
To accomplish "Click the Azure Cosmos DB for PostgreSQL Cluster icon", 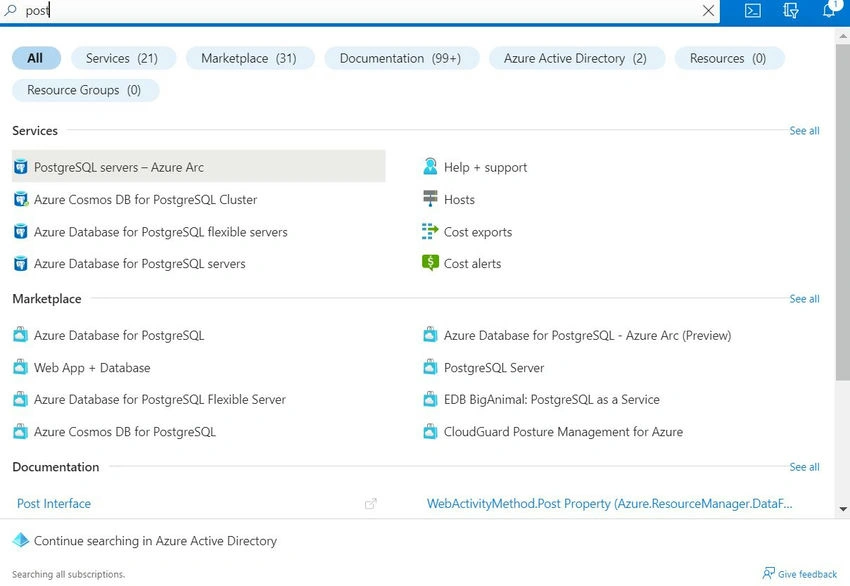I will pos(21,199).
